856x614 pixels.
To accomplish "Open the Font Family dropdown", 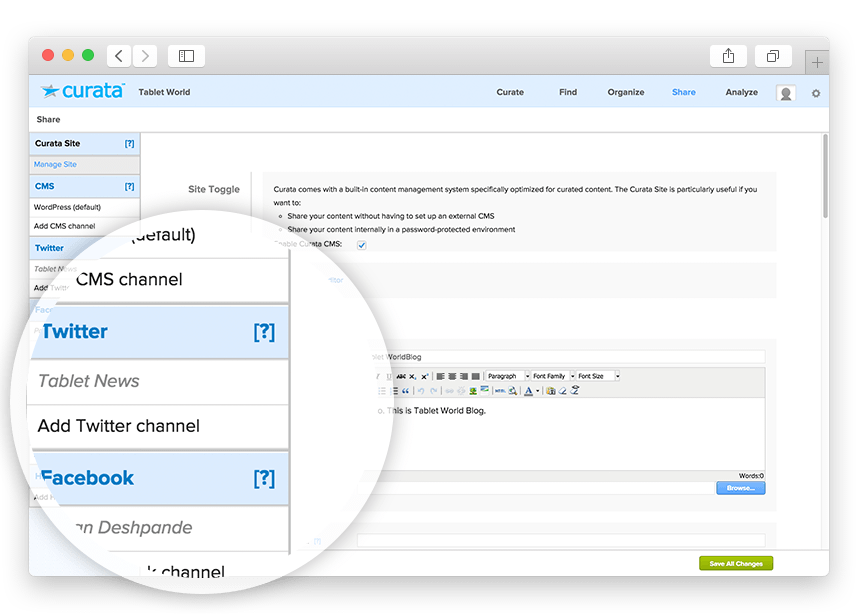I will (x=553, y=376).
